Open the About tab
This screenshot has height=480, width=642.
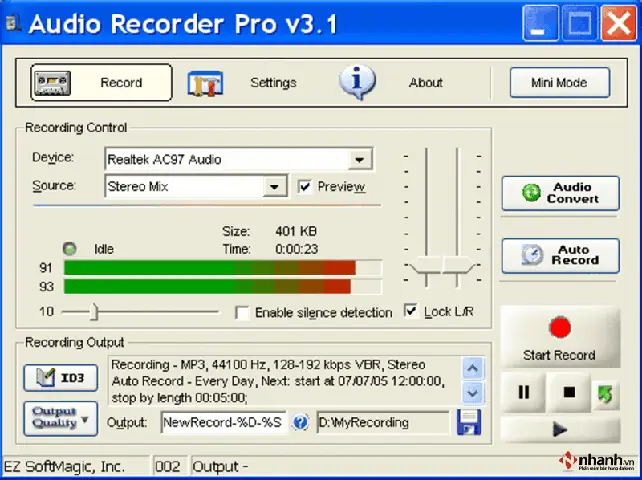[x=391, y=83]
